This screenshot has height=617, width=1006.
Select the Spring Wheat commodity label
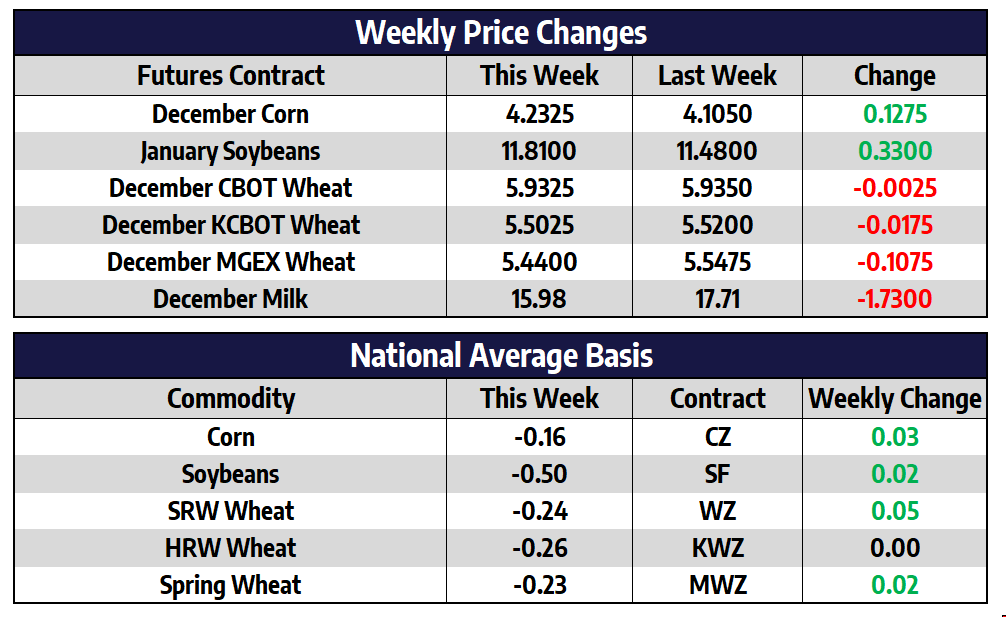231,585
